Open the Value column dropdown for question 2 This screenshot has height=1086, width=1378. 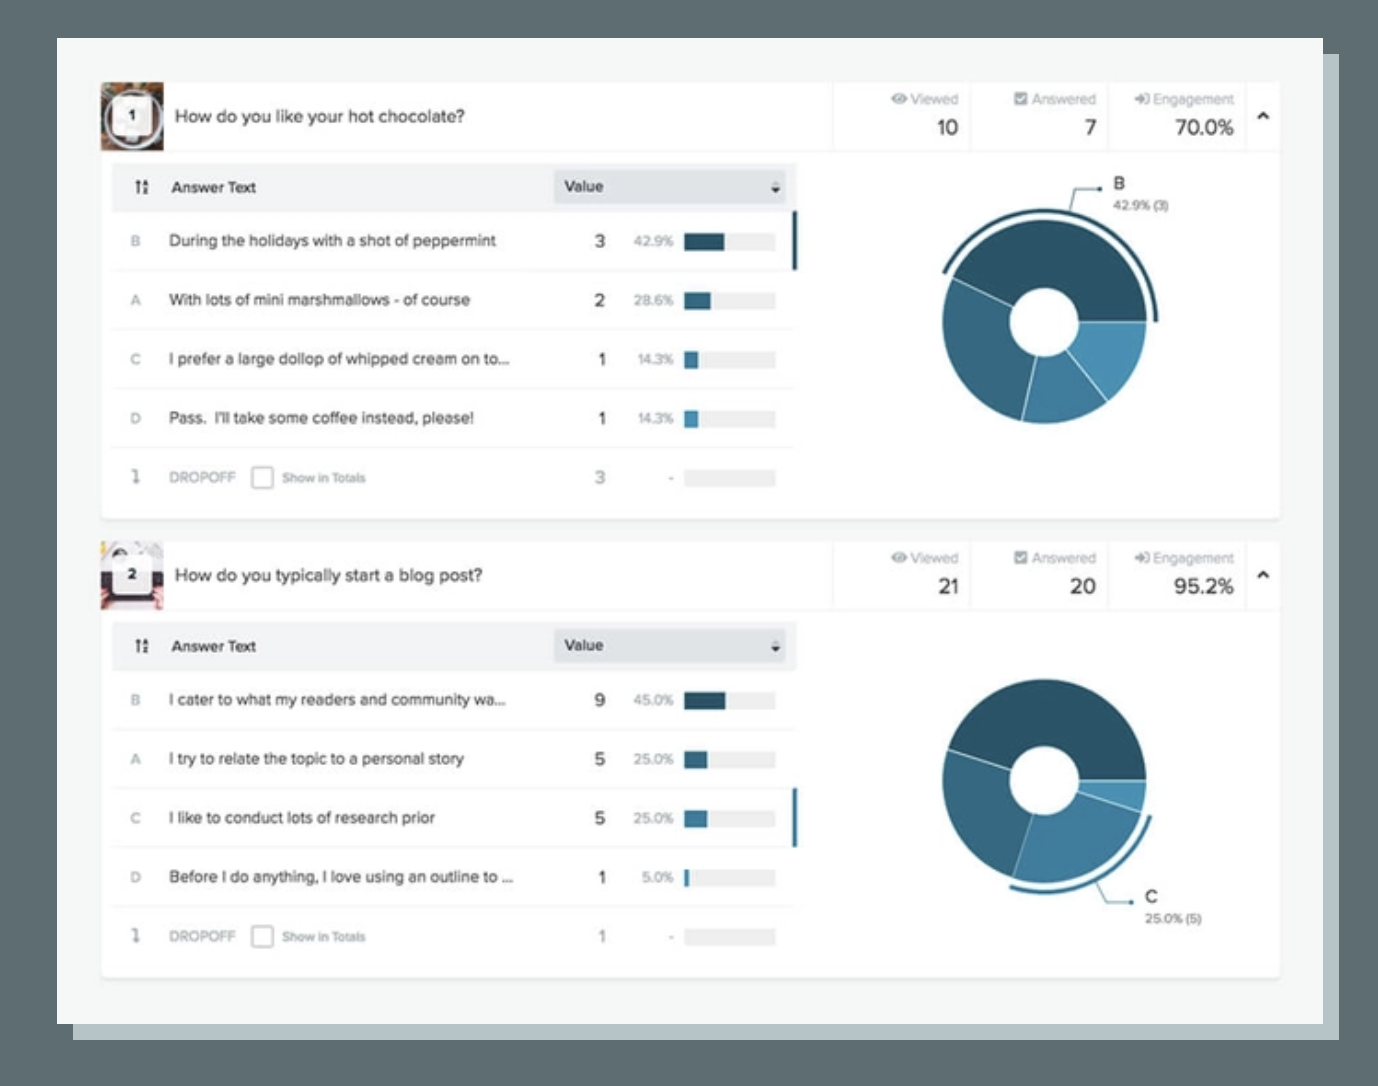pyautogui.click(x=774, y=647)
